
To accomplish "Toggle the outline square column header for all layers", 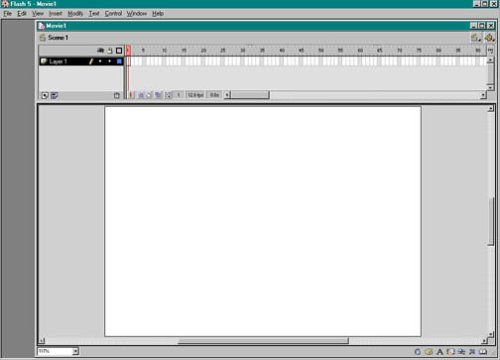I will point(119,51).
